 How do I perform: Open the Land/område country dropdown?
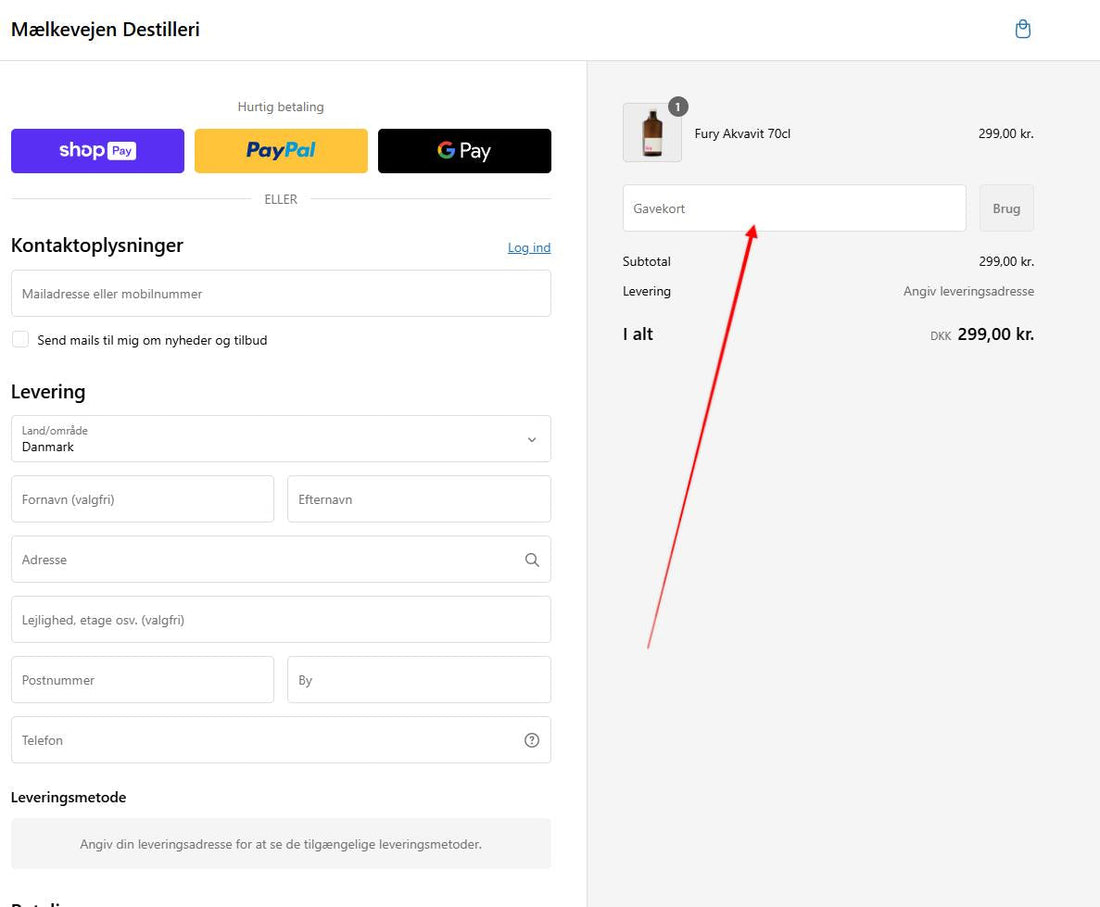(x=281, y=439)
